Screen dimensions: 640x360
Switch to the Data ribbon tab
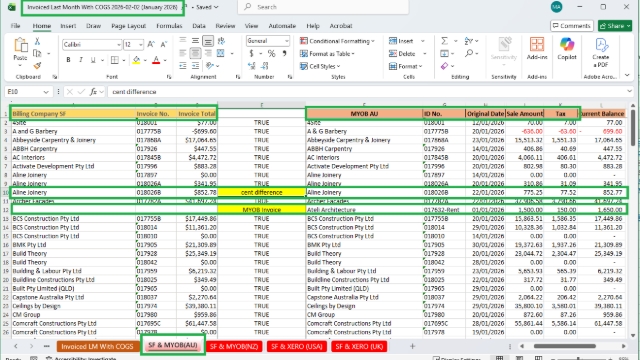(x=199, y=26)
